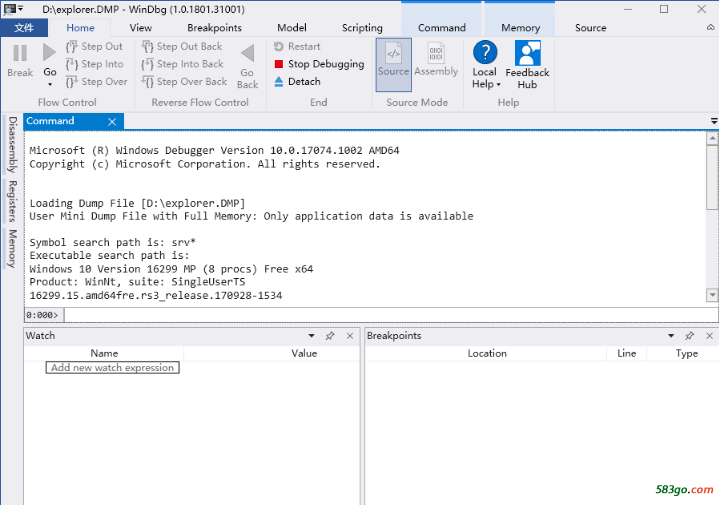The height and width of the screenshot is (505, 719).
Task: Click Step Out in Flow Control
Action: click(x=94, y=46)
